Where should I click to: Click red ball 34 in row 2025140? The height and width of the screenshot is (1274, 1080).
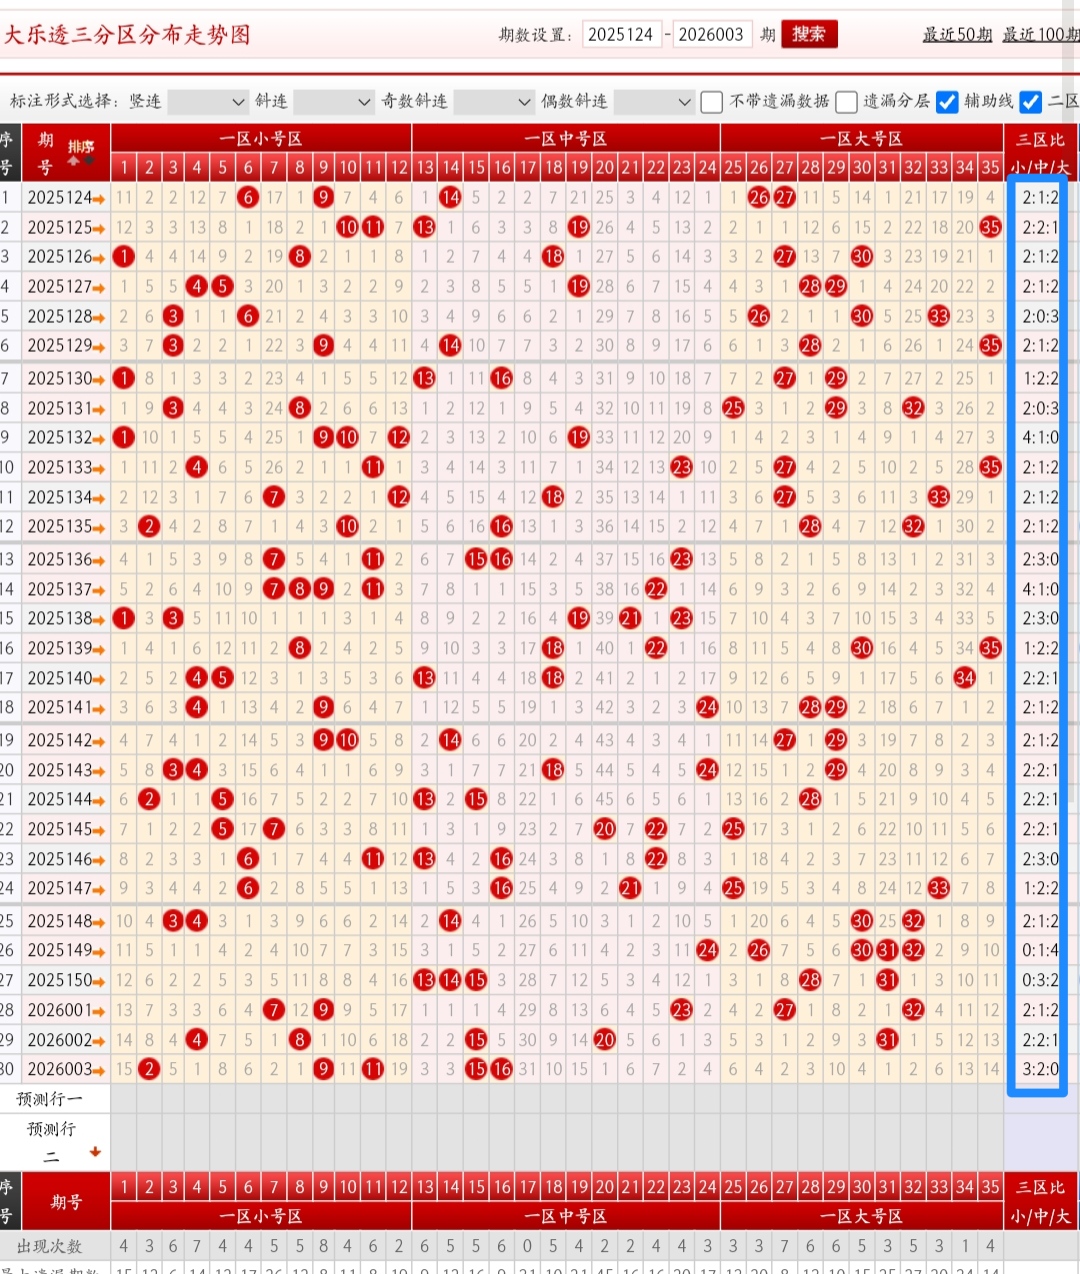pos(964,678)
